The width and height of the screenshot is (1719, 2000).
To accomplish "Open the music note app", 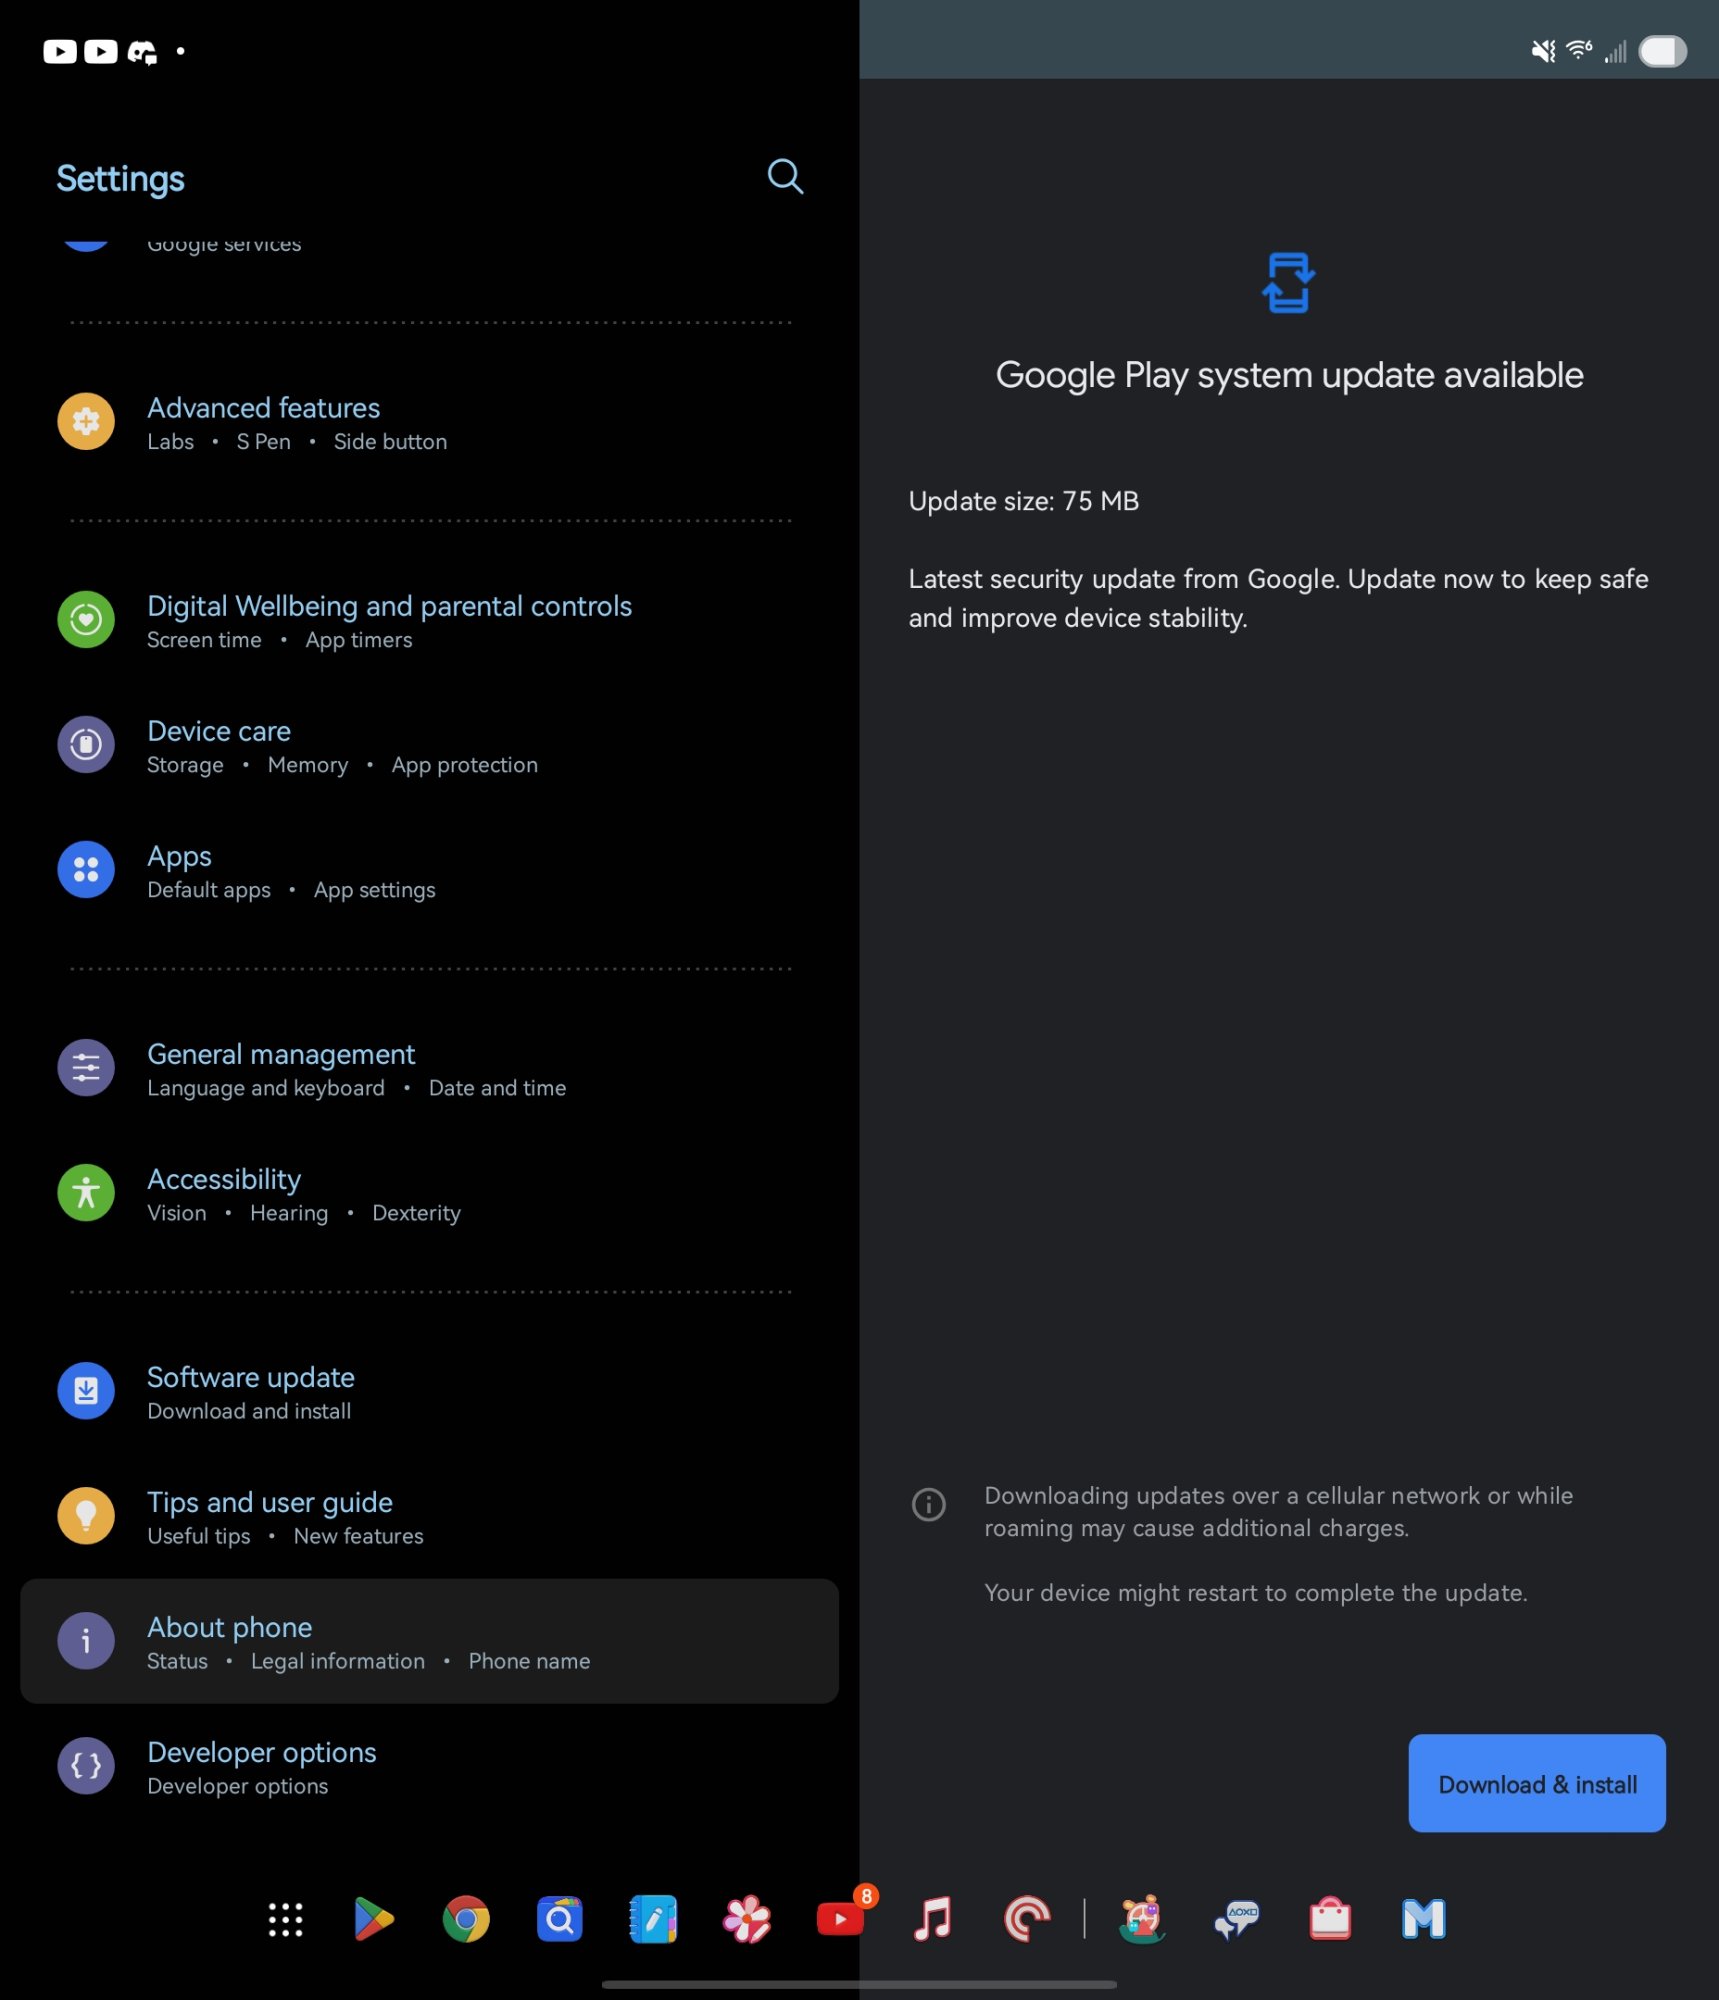I will coord(933,1919).
